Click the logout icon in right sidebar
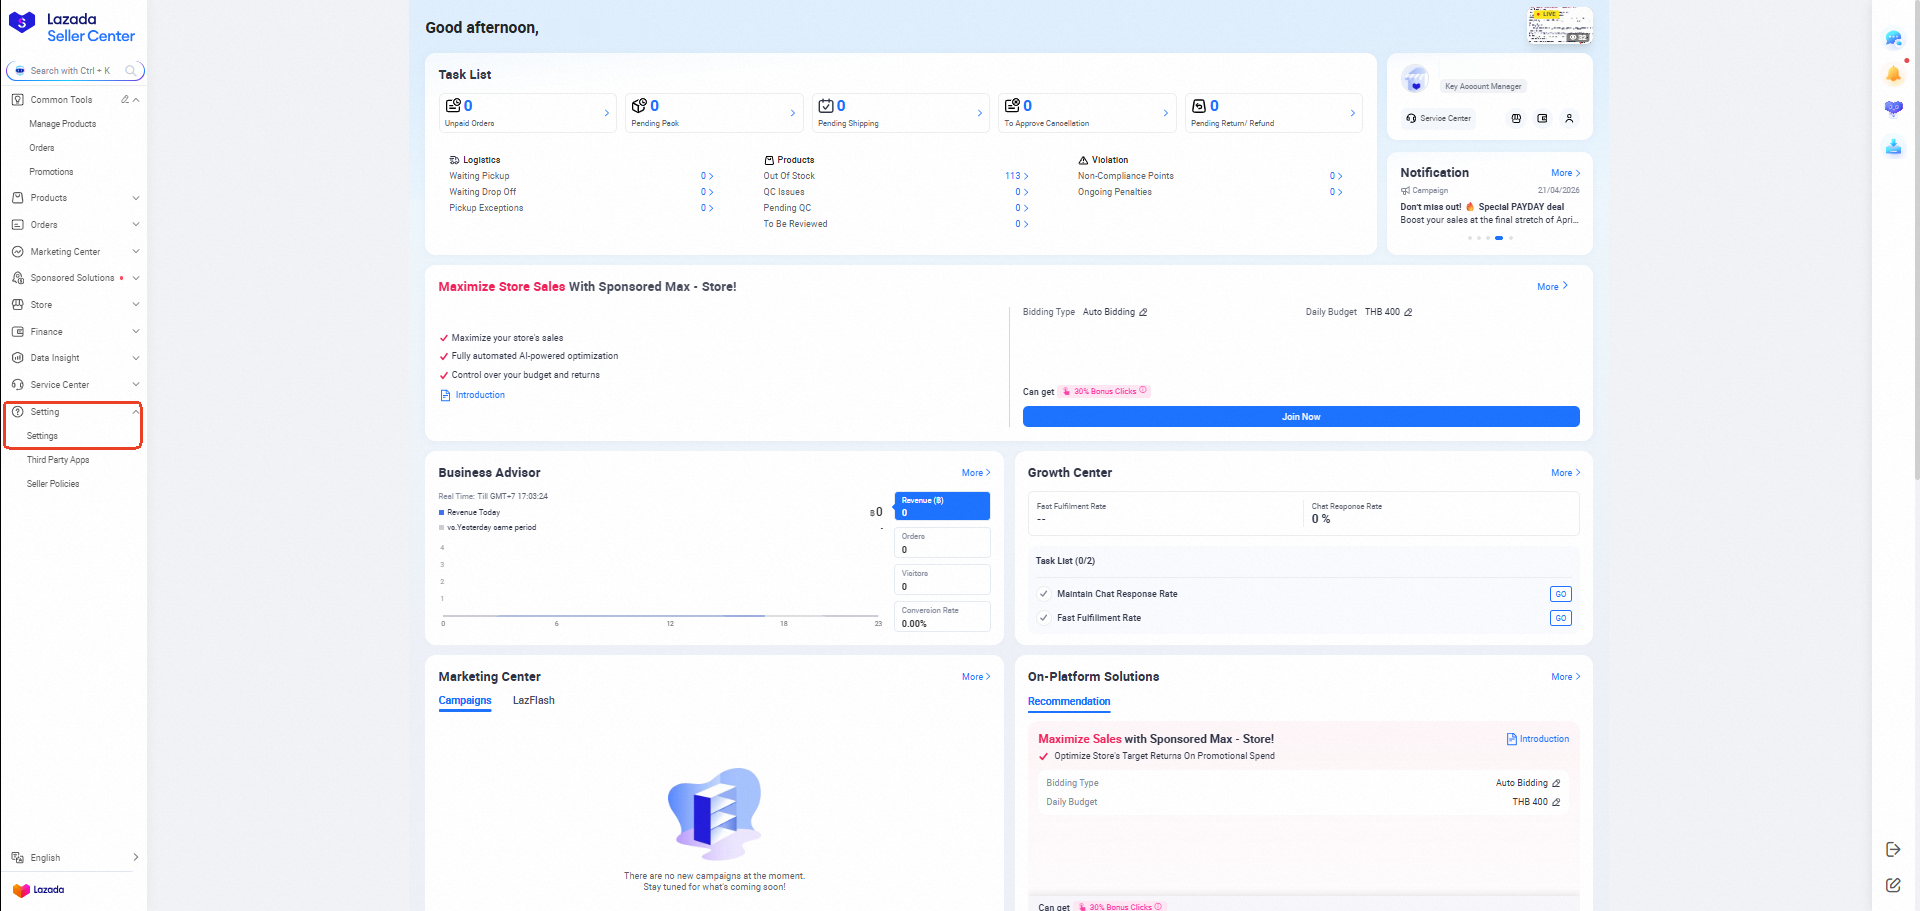 [x=1893, y=849]
